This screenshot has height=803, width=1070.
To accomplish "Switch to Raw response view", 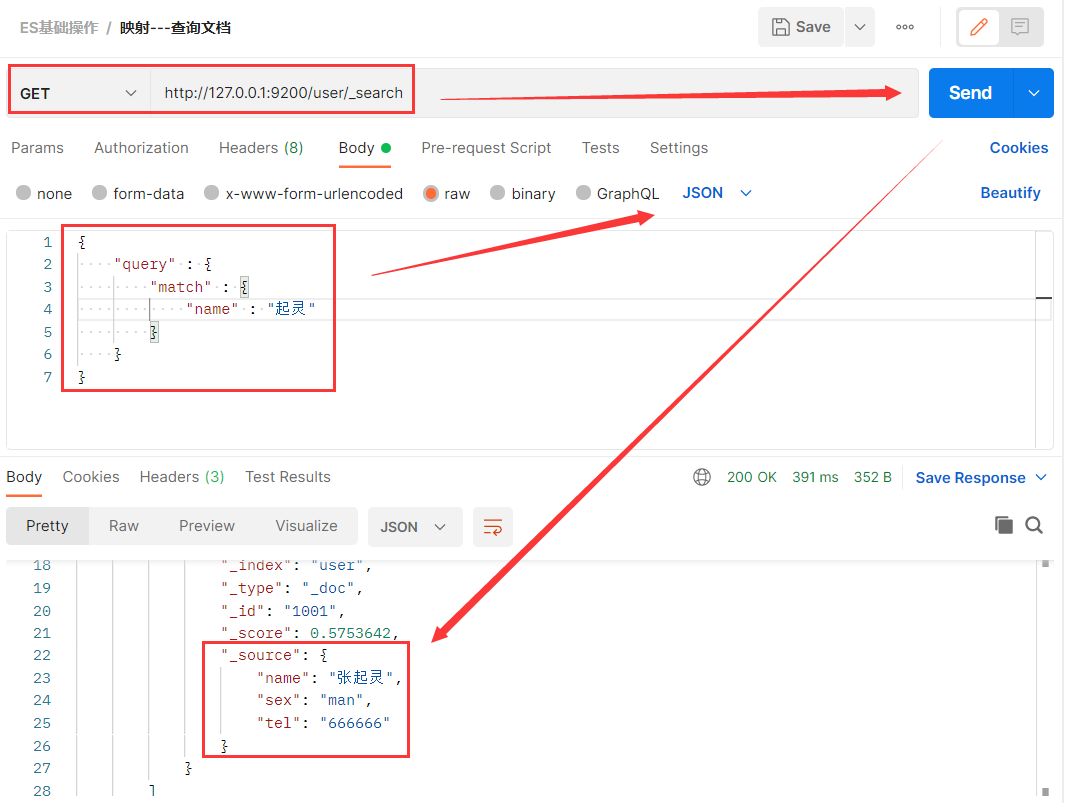I will point(124,526).
